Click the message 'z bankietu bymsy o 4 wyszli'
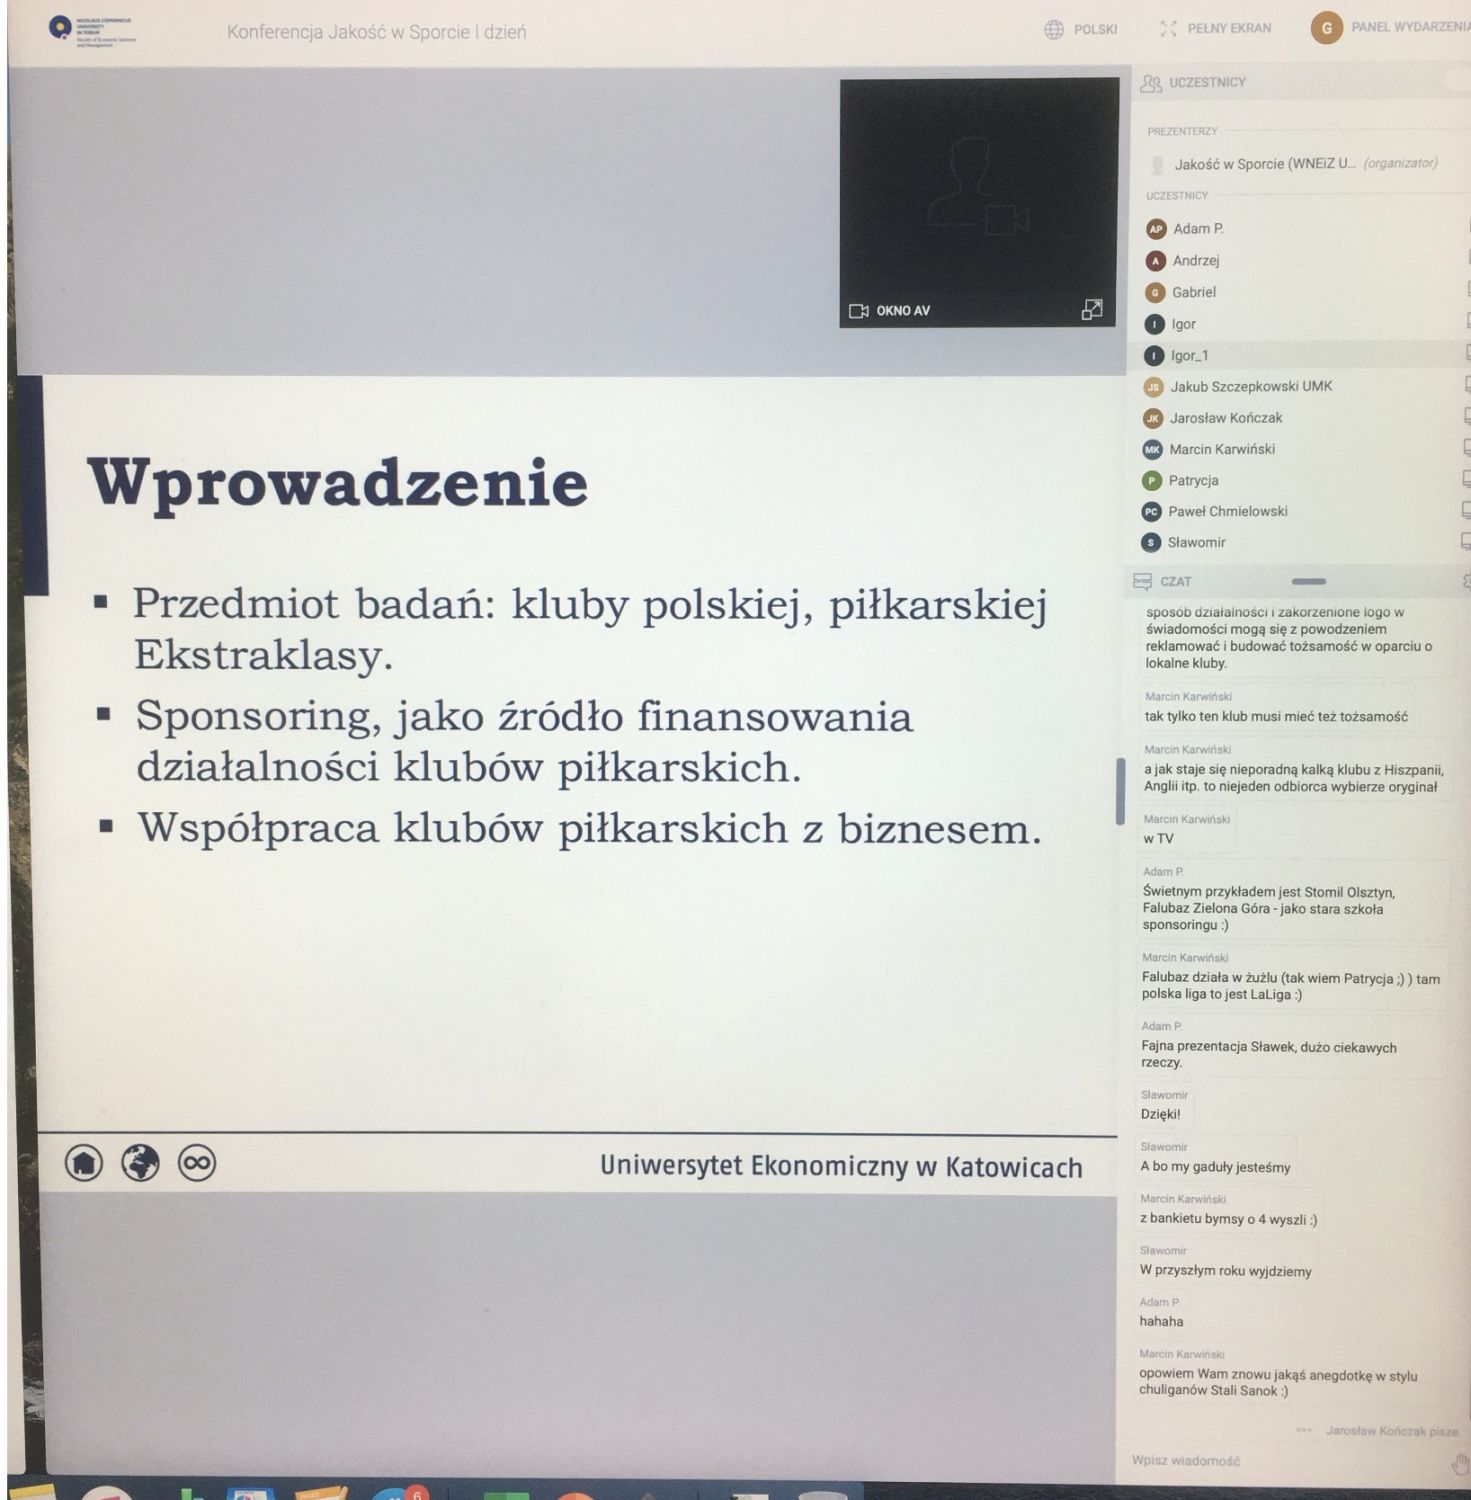1471x1500 pixels. pyautogui.click(x=1228, y=1219)
